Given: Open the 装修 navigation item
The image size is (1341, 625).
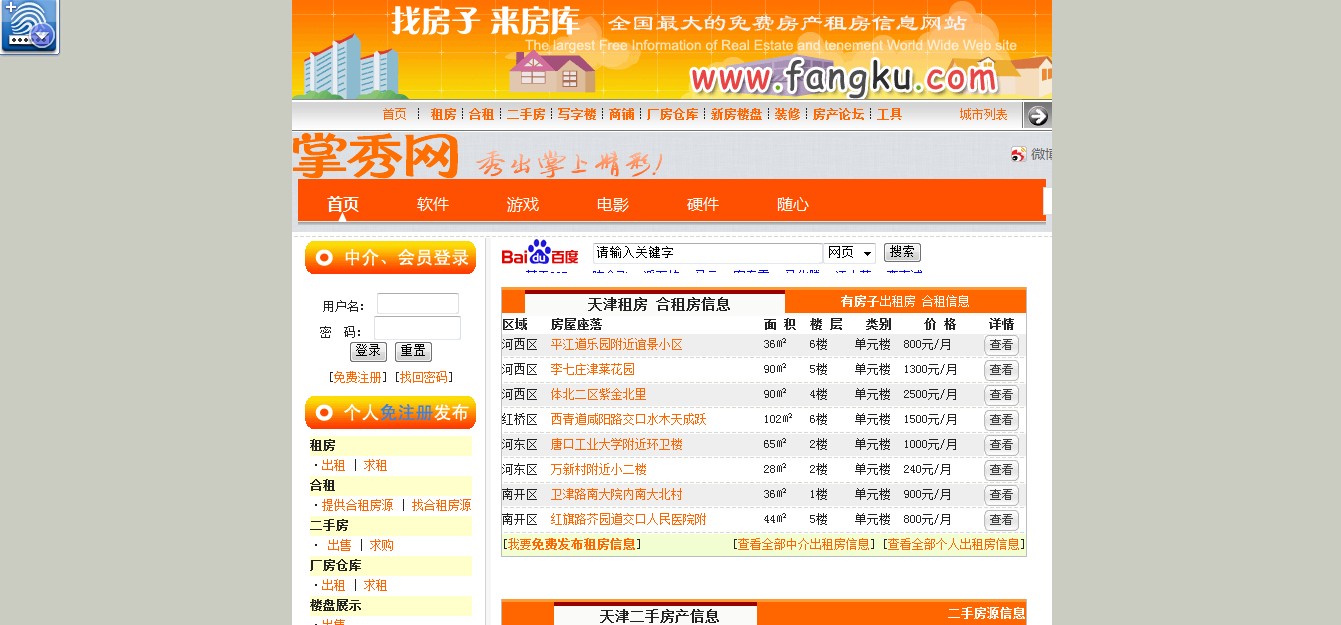Looking at the screenshot, I should click(787, 114).
